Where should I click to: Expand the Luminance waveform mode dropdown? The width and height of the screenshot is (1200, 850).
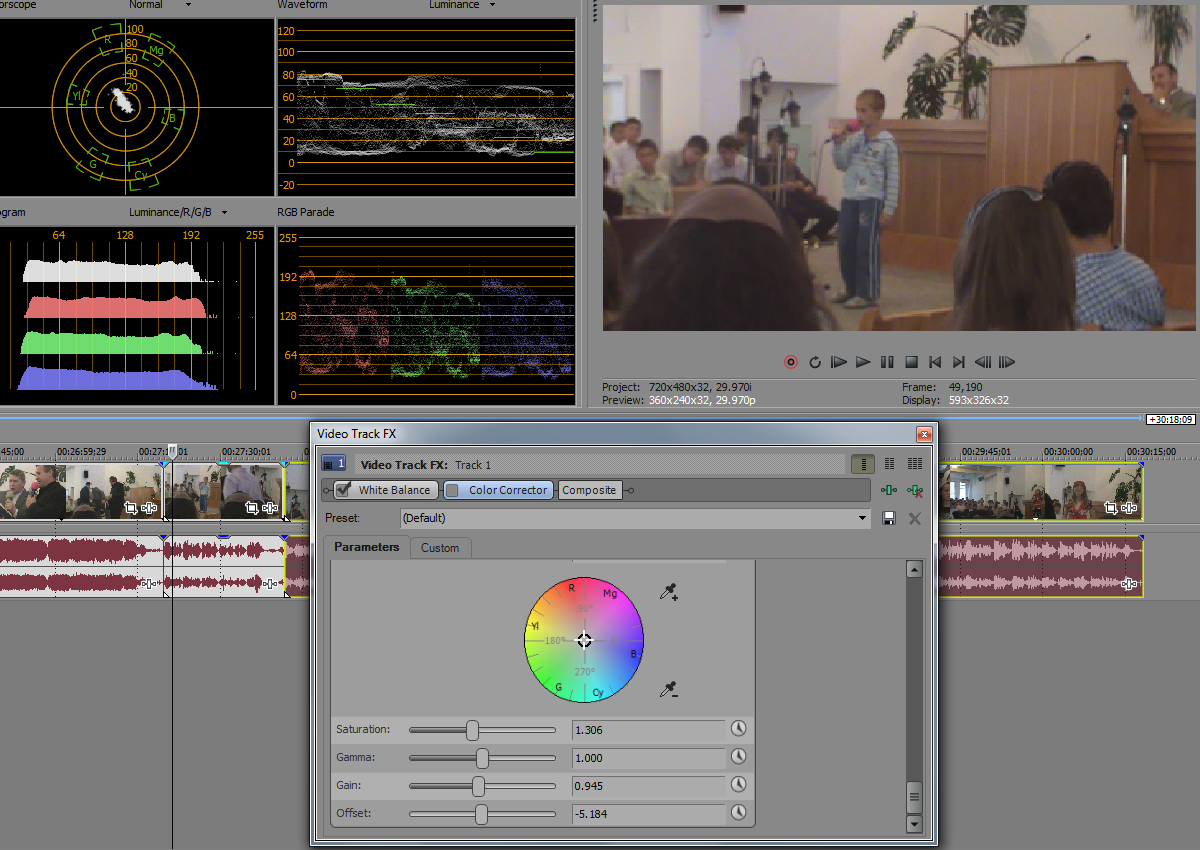pyautogui.click(x=491, y=5)
